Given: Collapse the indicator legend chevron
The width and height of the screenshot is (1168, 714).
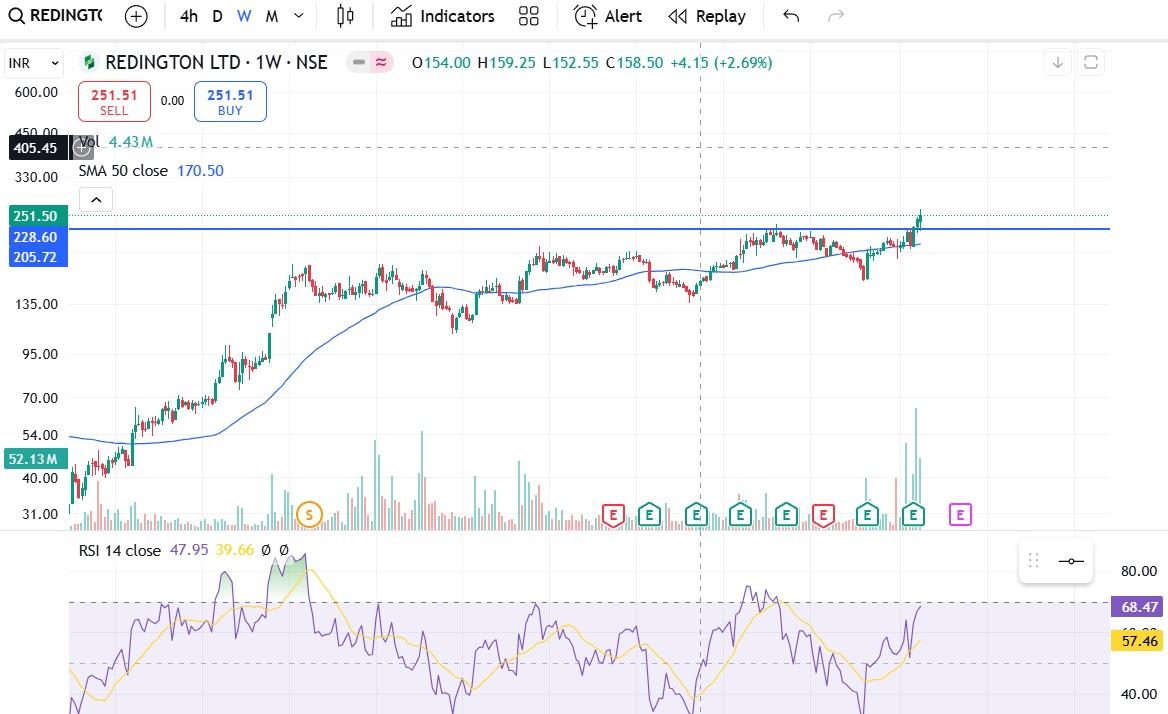Looking at the screenshot, I should (96, 200).
